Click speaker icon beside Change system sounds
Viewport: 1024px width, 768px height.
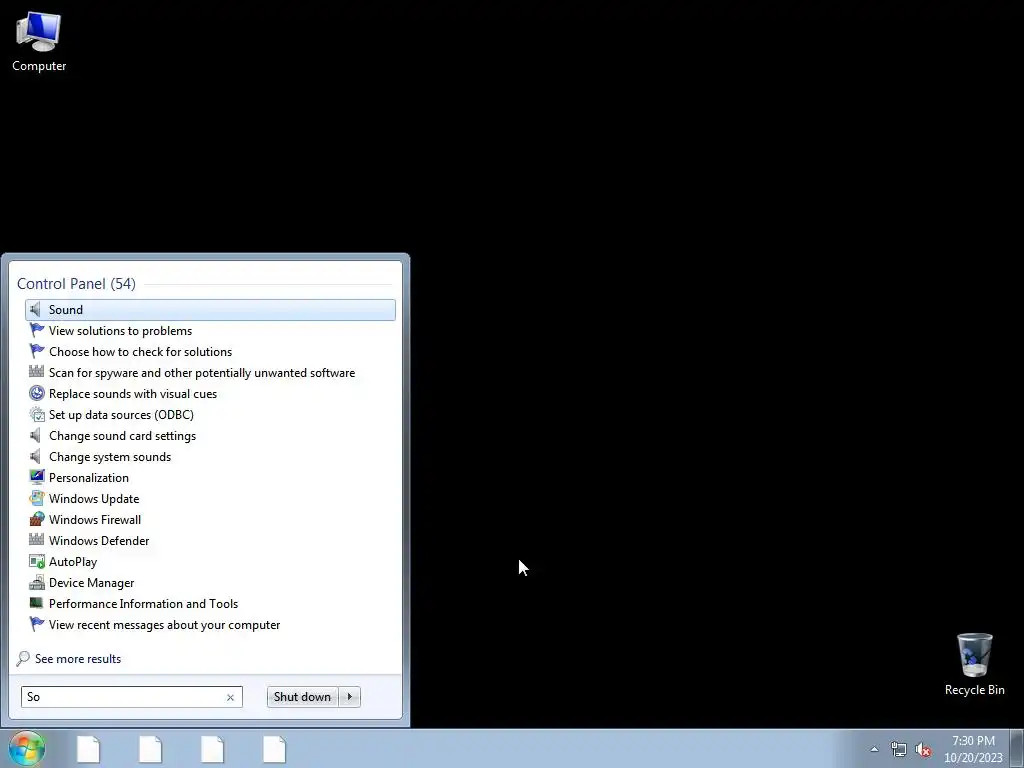[x=37, y=456]
